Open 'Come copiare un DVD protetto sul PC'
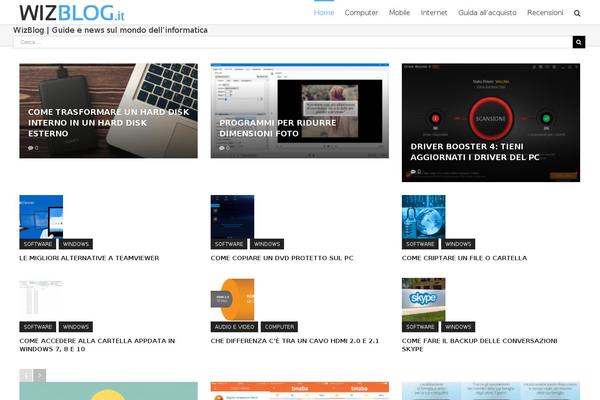600x400 pixels. coord(282,258)
